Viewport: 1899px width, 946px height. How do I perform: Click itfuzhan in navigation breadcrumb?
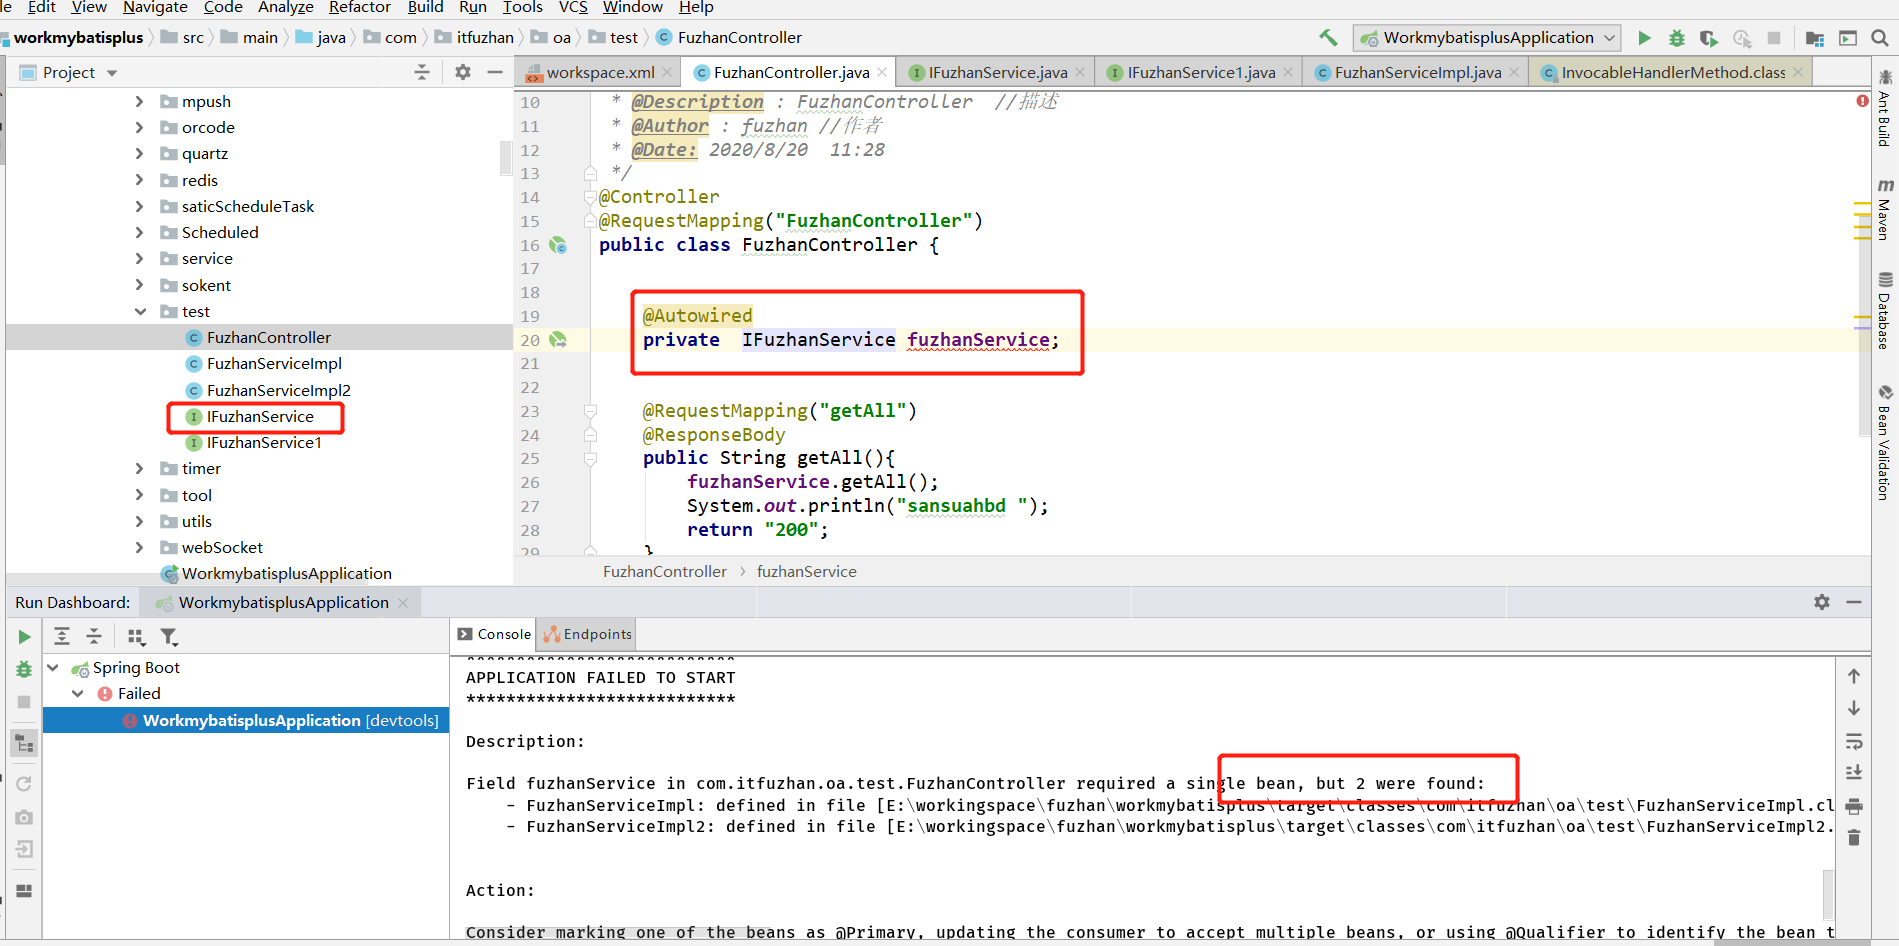485,37
